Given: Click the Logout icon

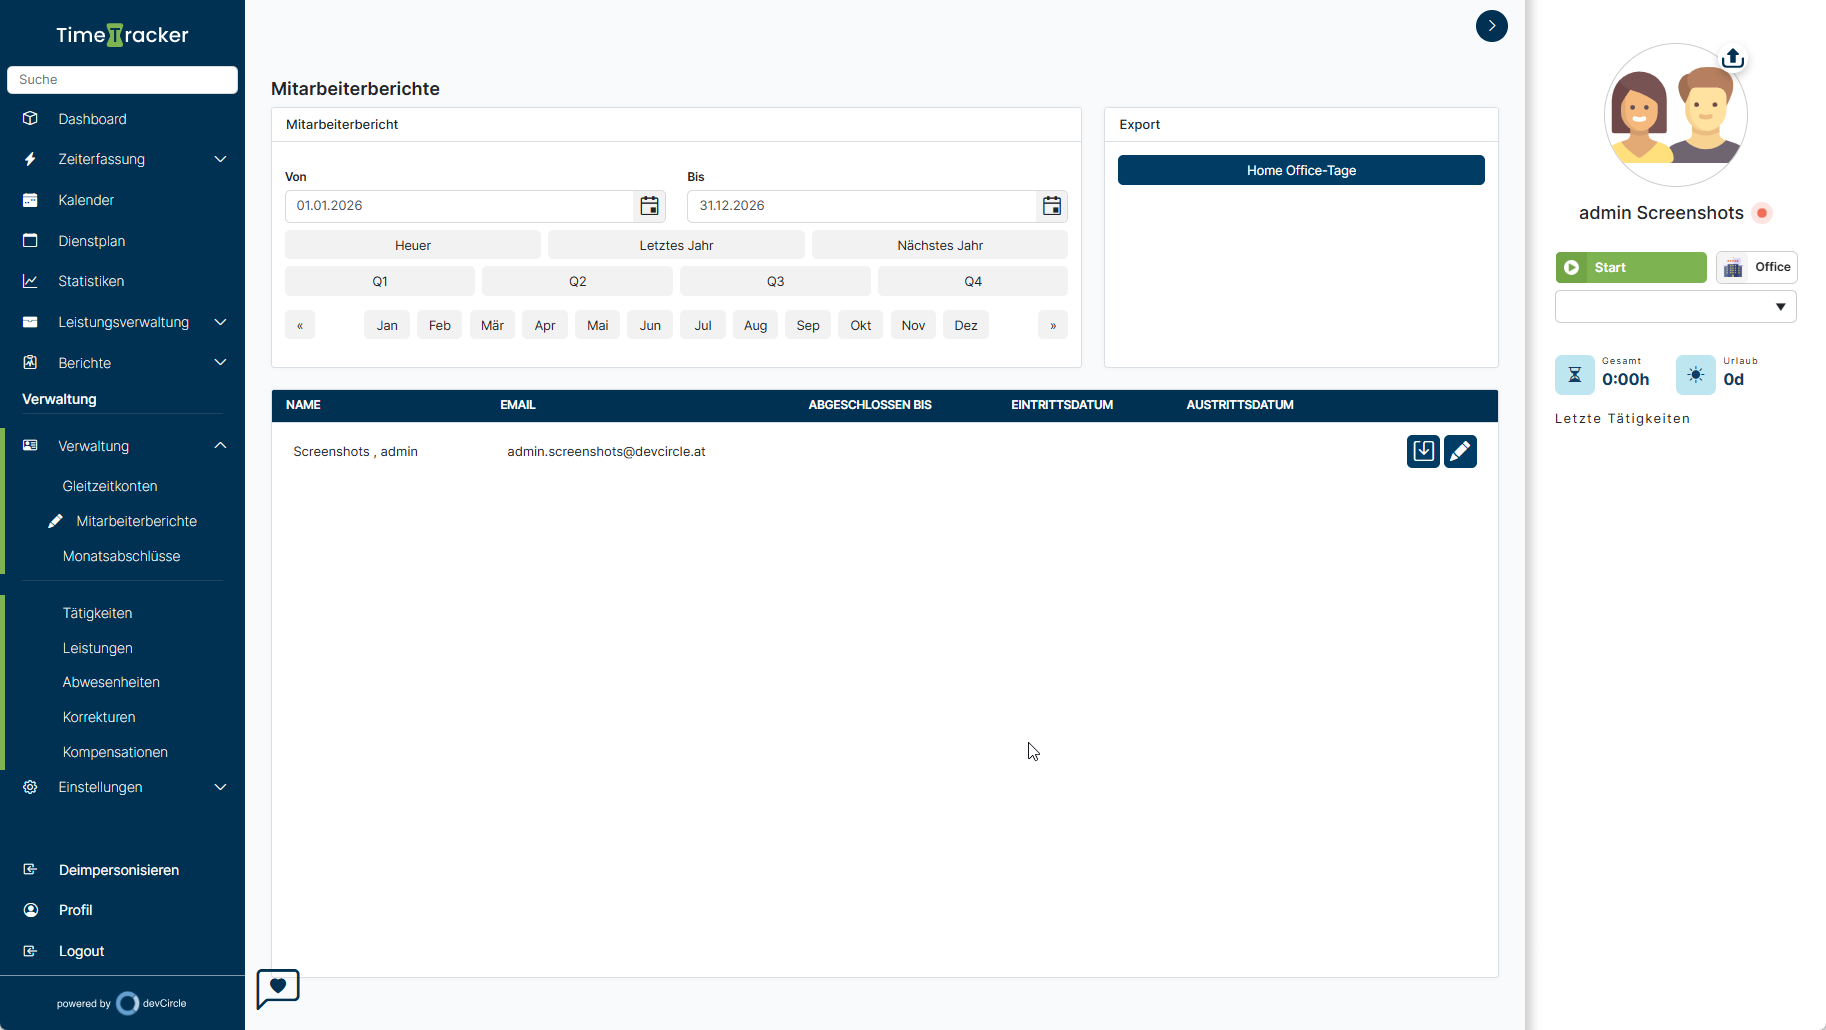Looking at the screenshot, I should tap(30, 951).
